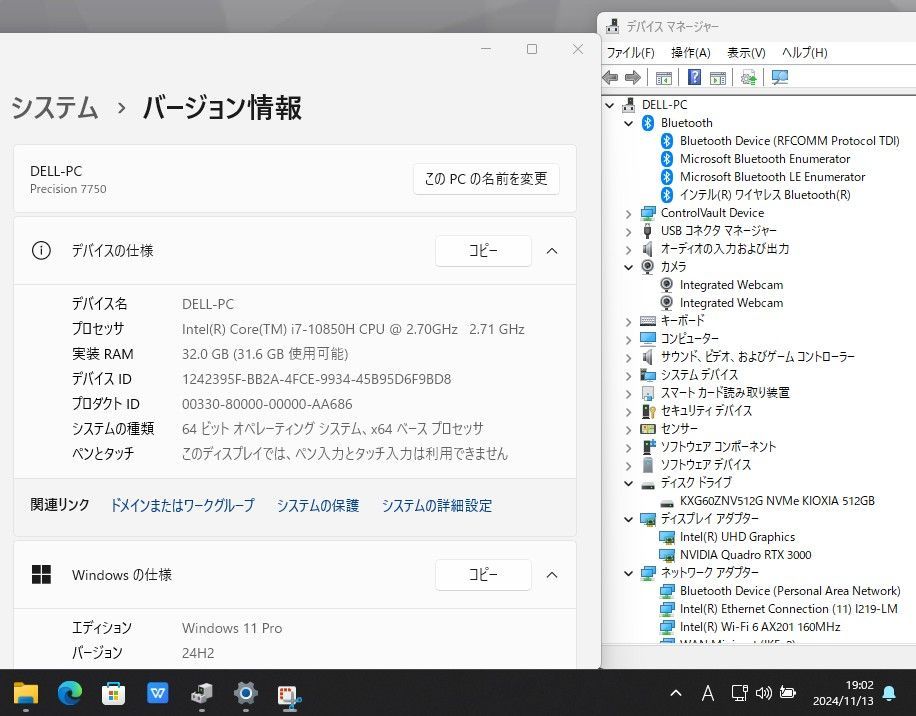916x716 pixels.
Task: Select Microsoft Bluetooth LE Enumerator
Action: pos(772,177)
